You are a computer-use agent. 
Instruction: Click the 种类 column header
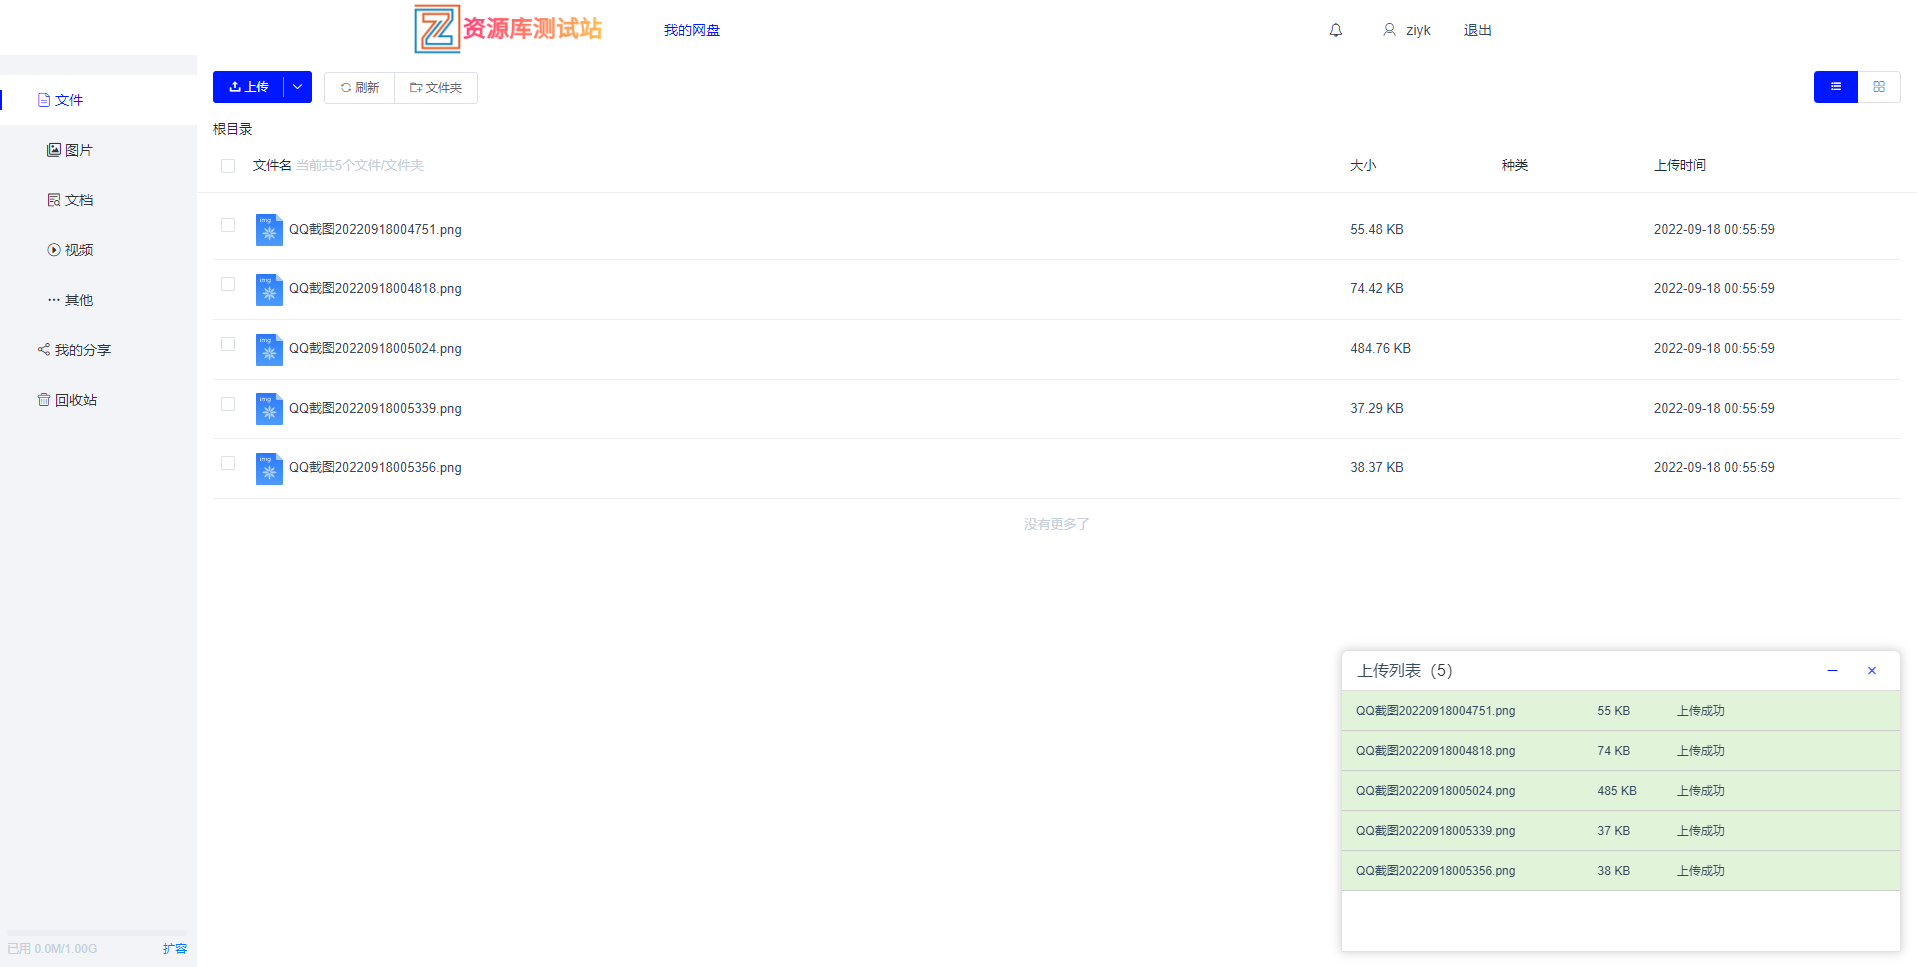(x=1515, y=165)
